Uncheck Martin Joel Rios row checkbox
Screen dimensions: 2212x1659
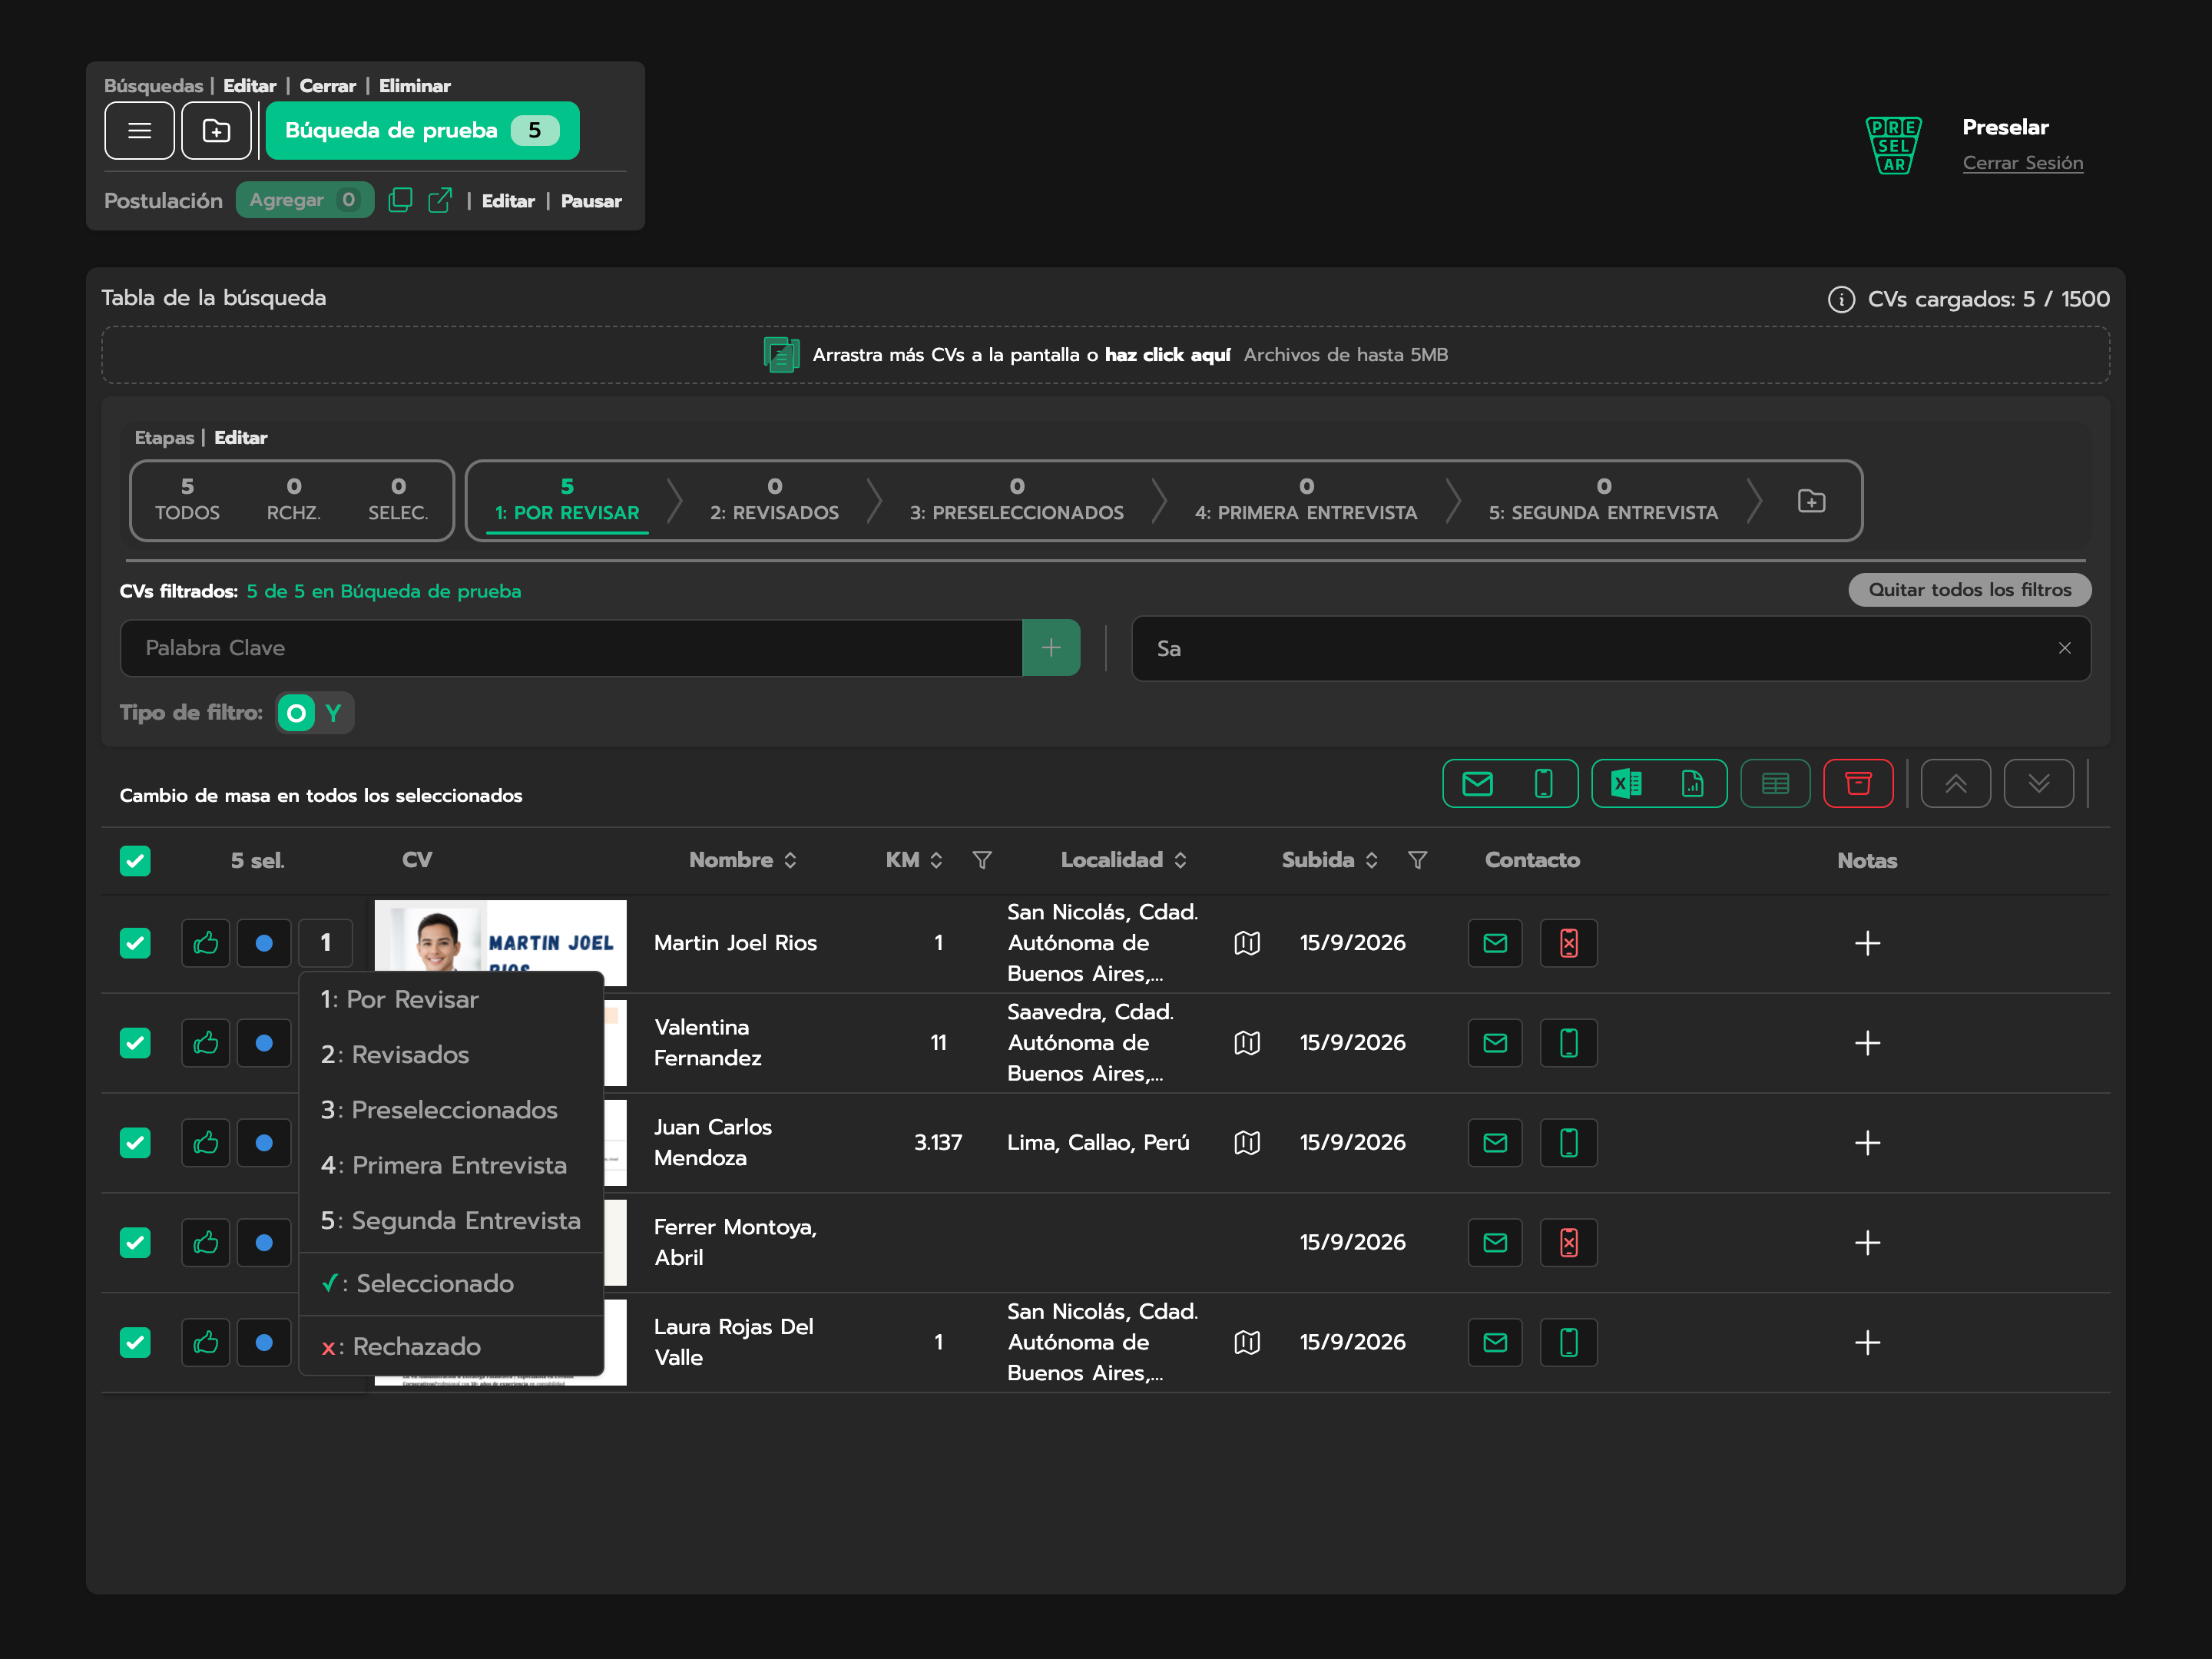[x=135, y=943]
